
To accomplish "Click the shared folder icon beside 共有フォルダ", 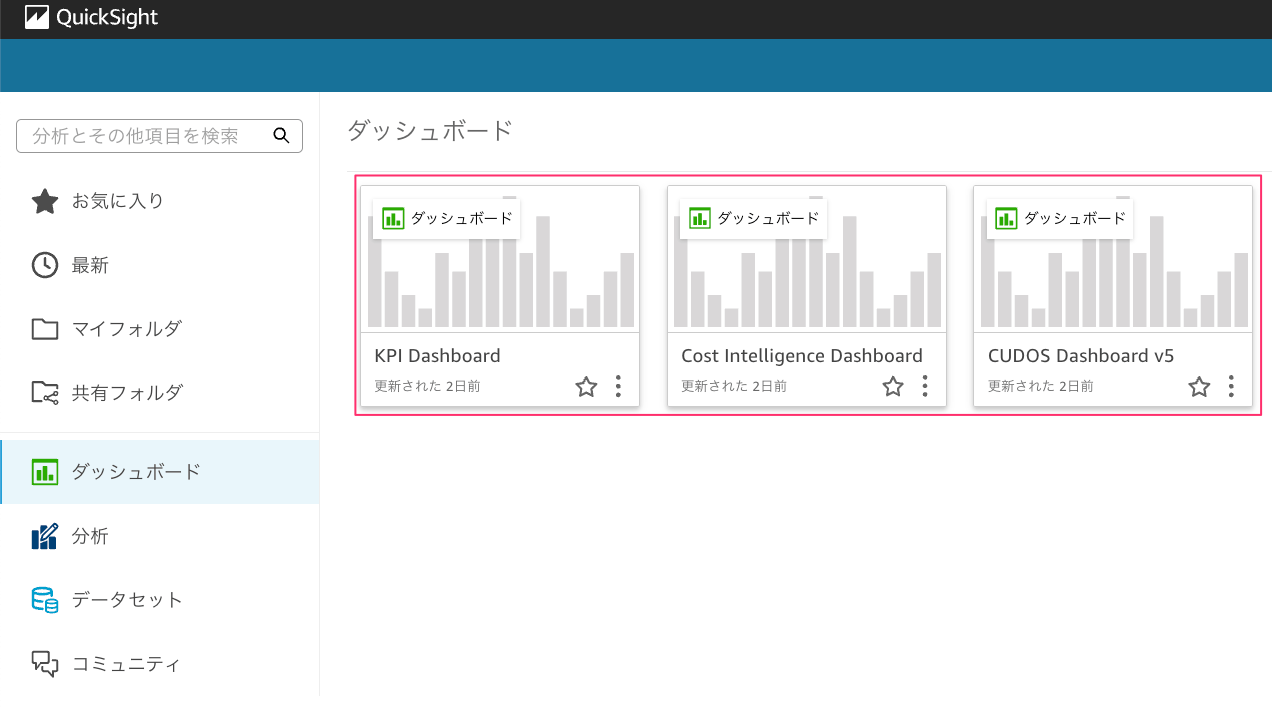I will (x=45, y=392).
